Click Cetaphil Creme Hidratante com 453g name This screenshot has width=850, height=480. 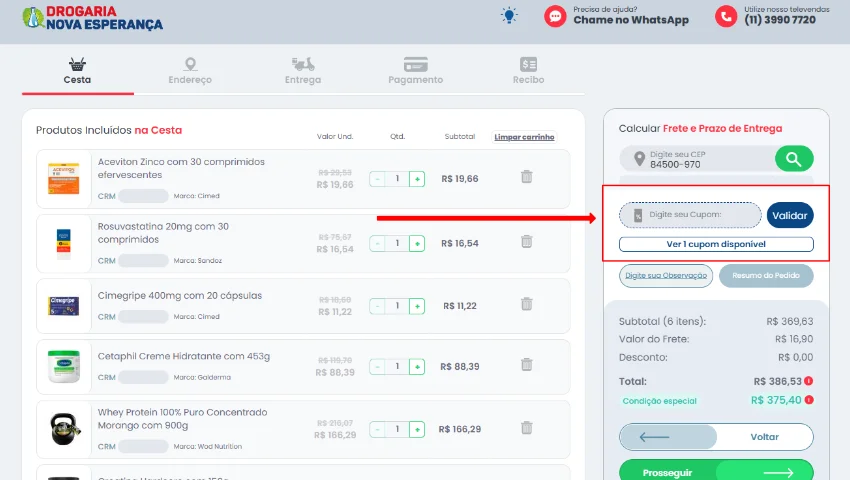tap(184, 356)
